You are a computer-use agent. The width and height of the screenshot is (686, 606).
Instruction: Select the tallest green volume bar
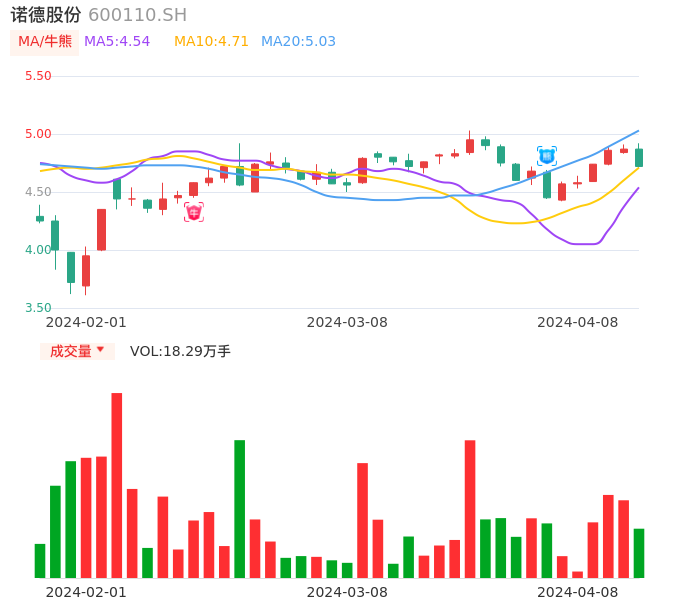[240, 508]
